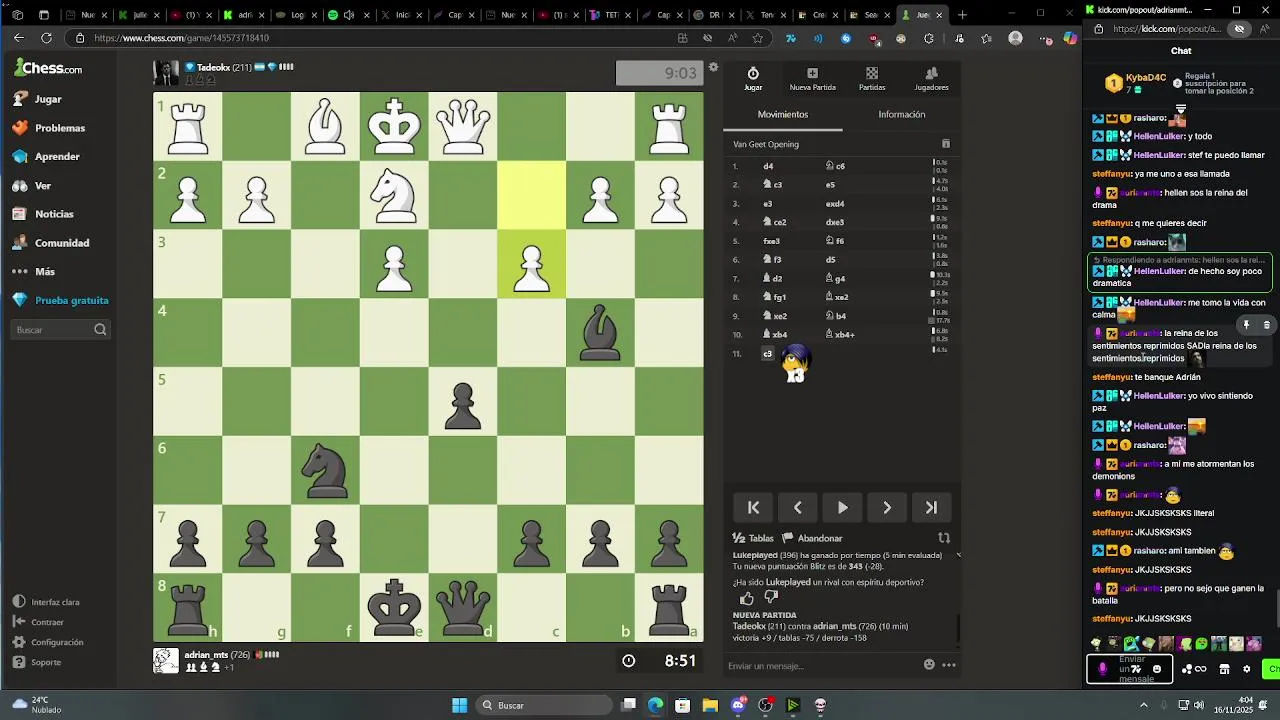This screenshot has height=720, width=1280.
Task: Open the Partidas games tab
Action: click(872, 79)
